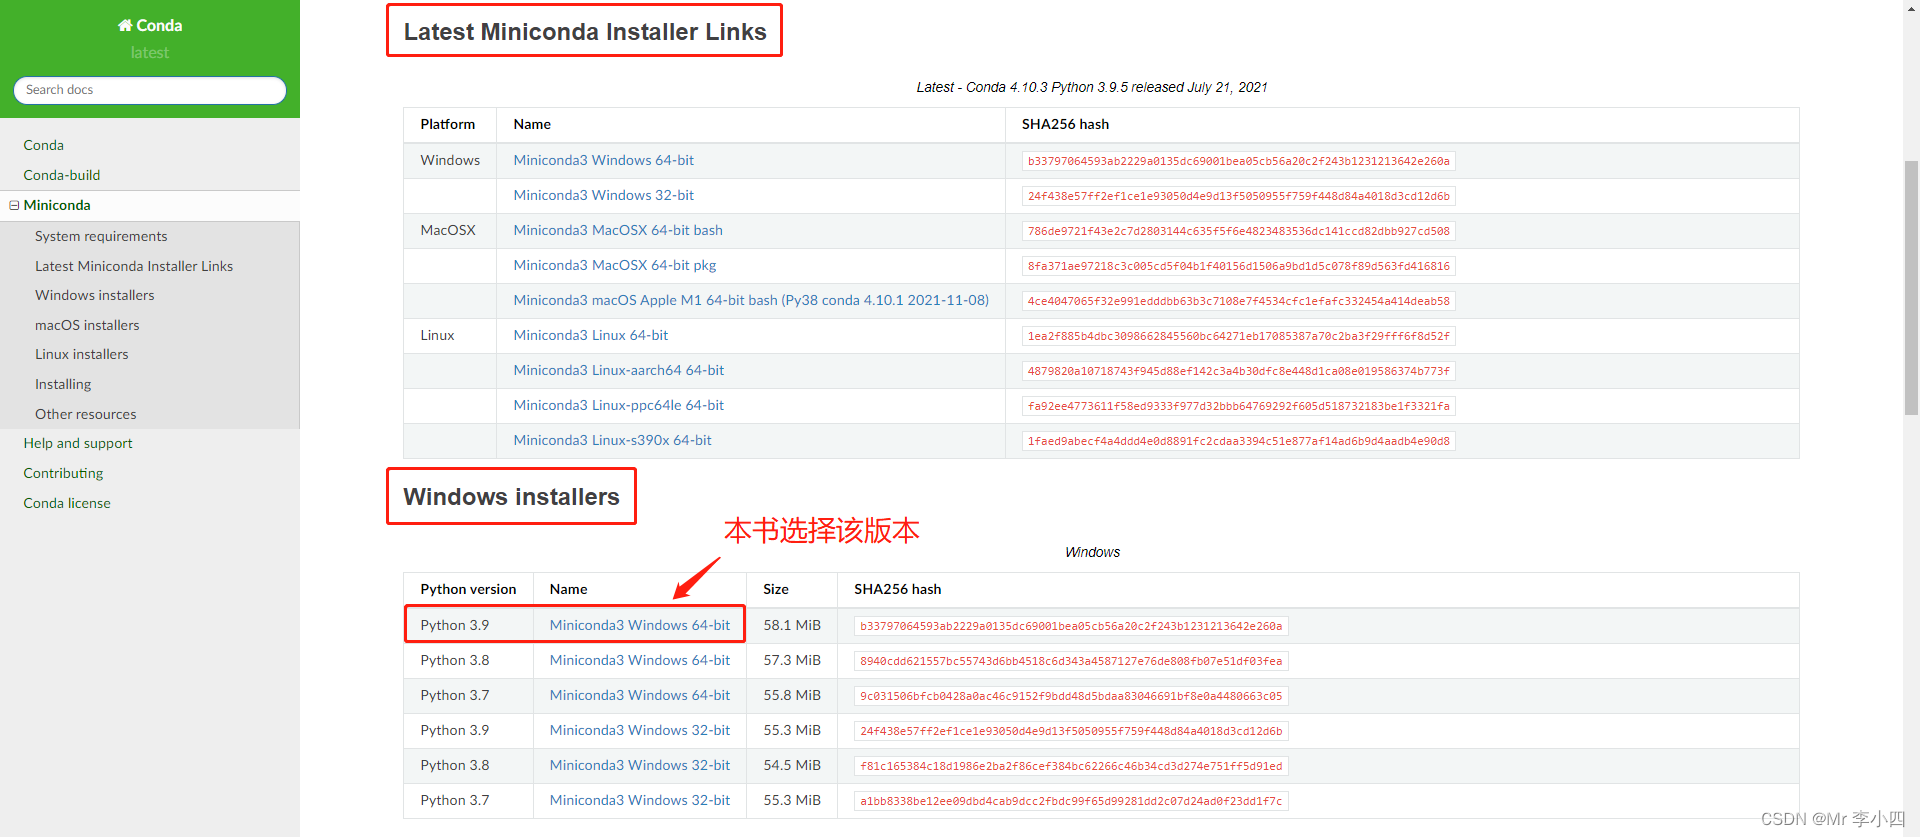Select the hash starting 8940cdd6 for Python 3.8
Screen dimensions: 1920x837
(1071, 661)
